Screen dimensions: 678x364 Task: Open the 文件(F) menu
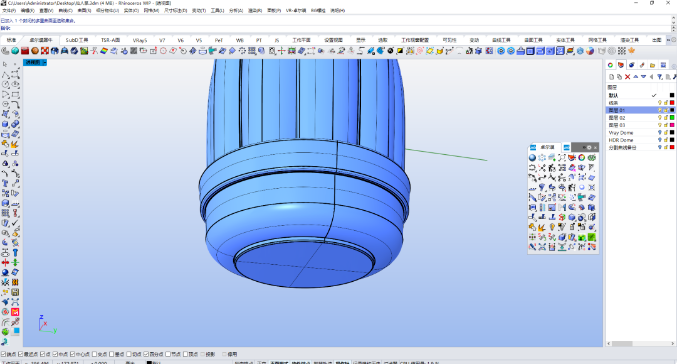tap(9, 10)
